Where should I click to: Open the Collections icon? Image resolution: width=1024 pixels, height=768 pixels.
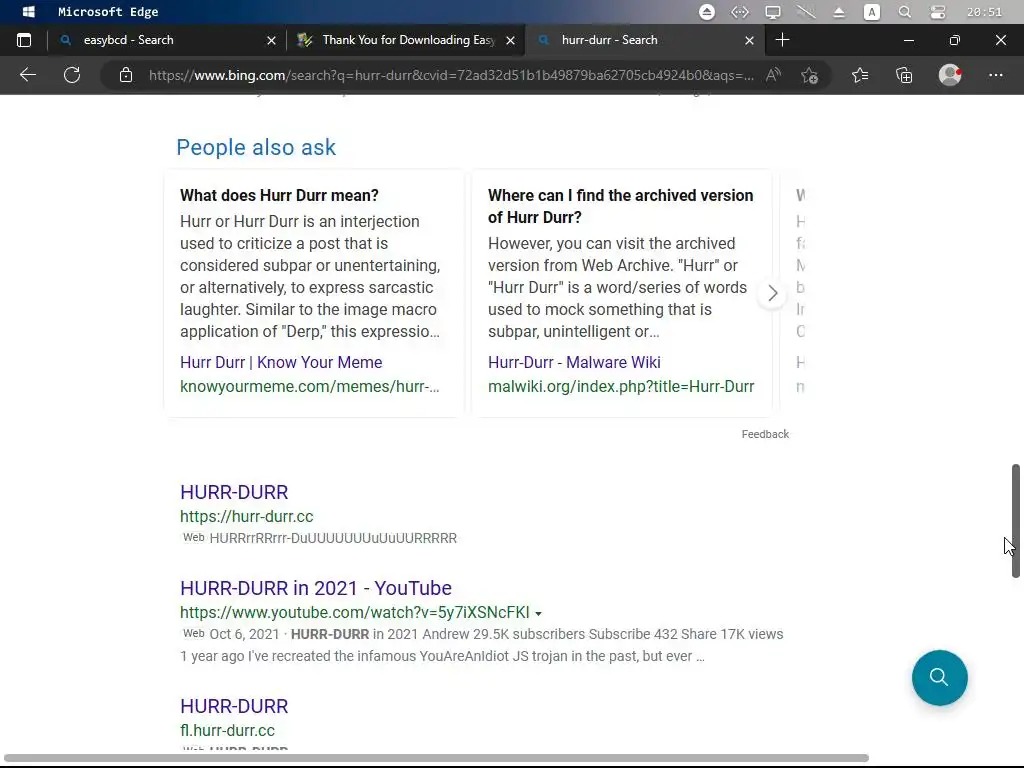904,75
